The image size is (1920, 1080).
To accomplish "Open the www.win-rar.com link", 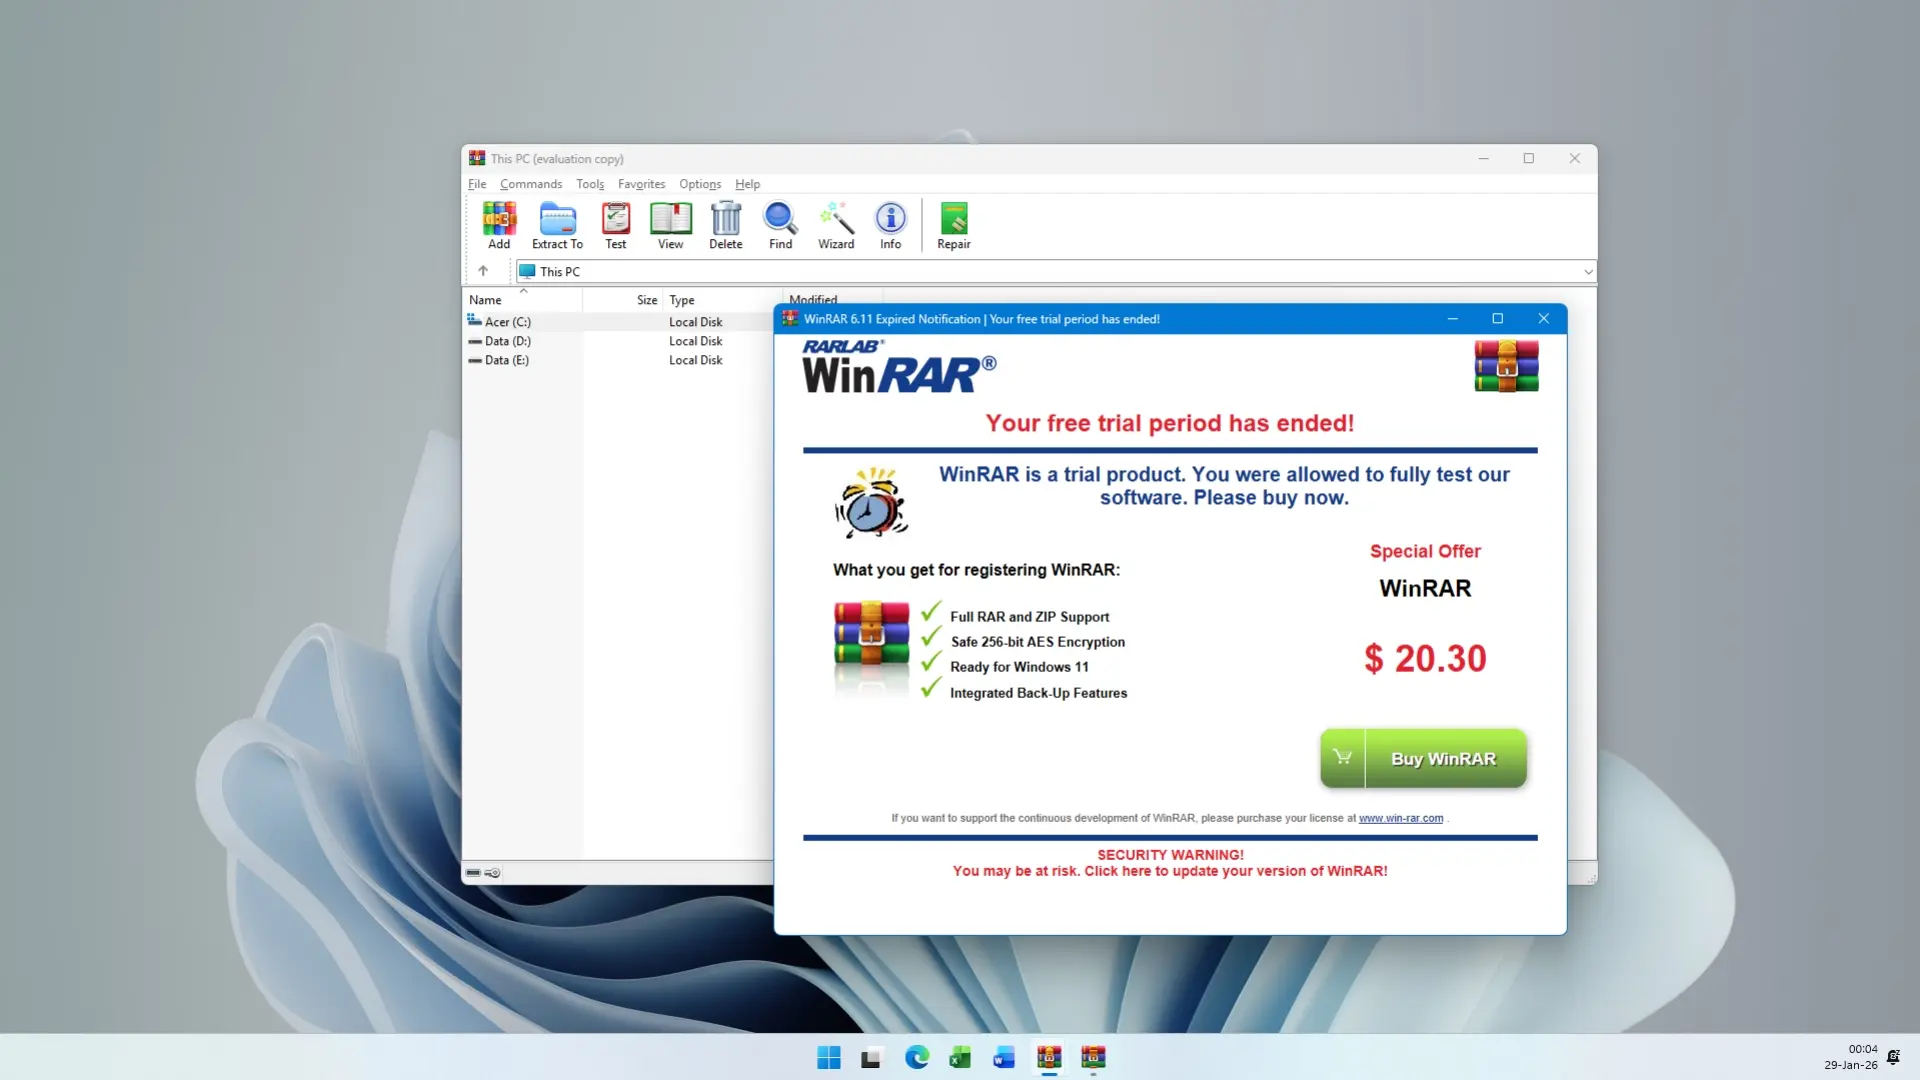I will click(x=1399, y=818).
